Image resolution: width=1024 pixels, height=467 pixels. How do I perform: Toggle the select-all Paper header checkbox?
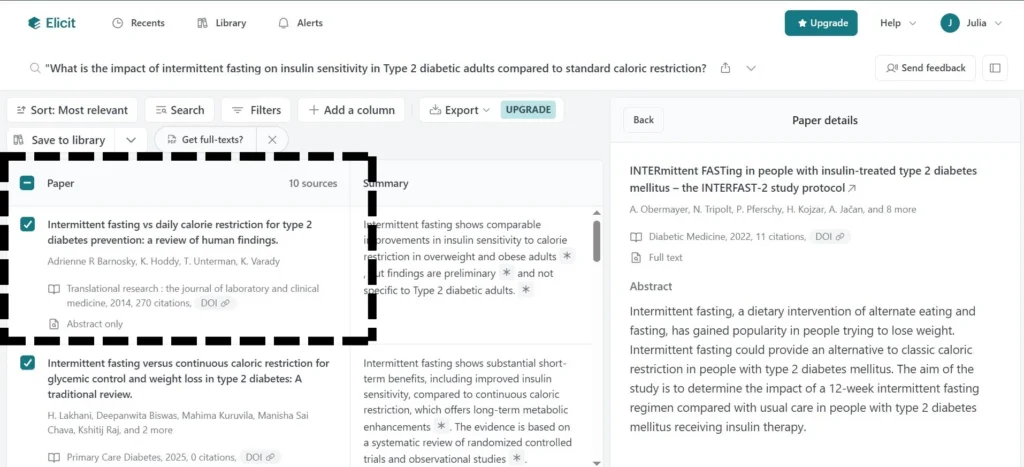(x=27, y=184)
